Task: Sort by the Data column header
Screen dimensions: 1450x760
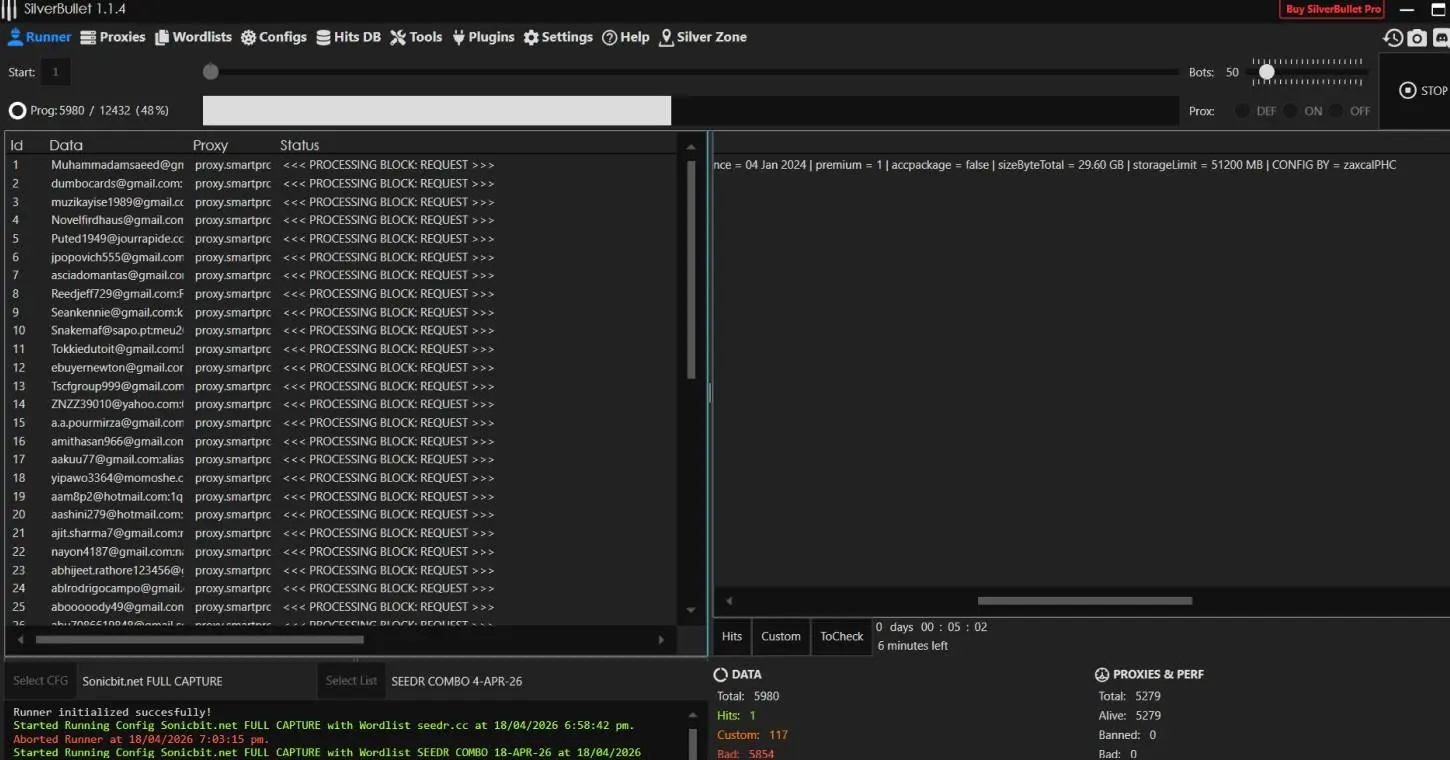Action: tap(66, 145)
